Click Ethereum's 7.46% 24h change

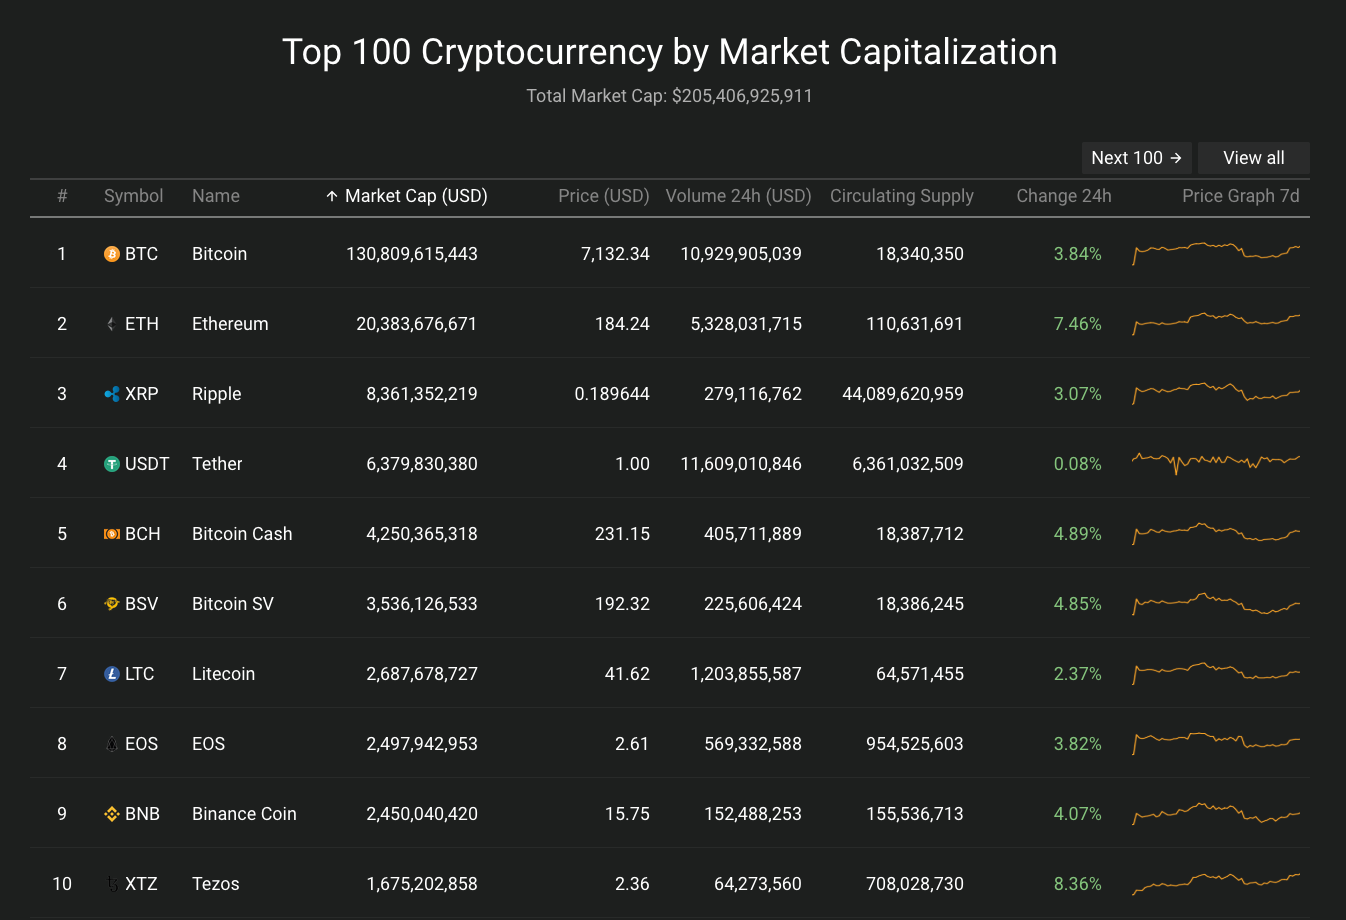click(1078, 324)
